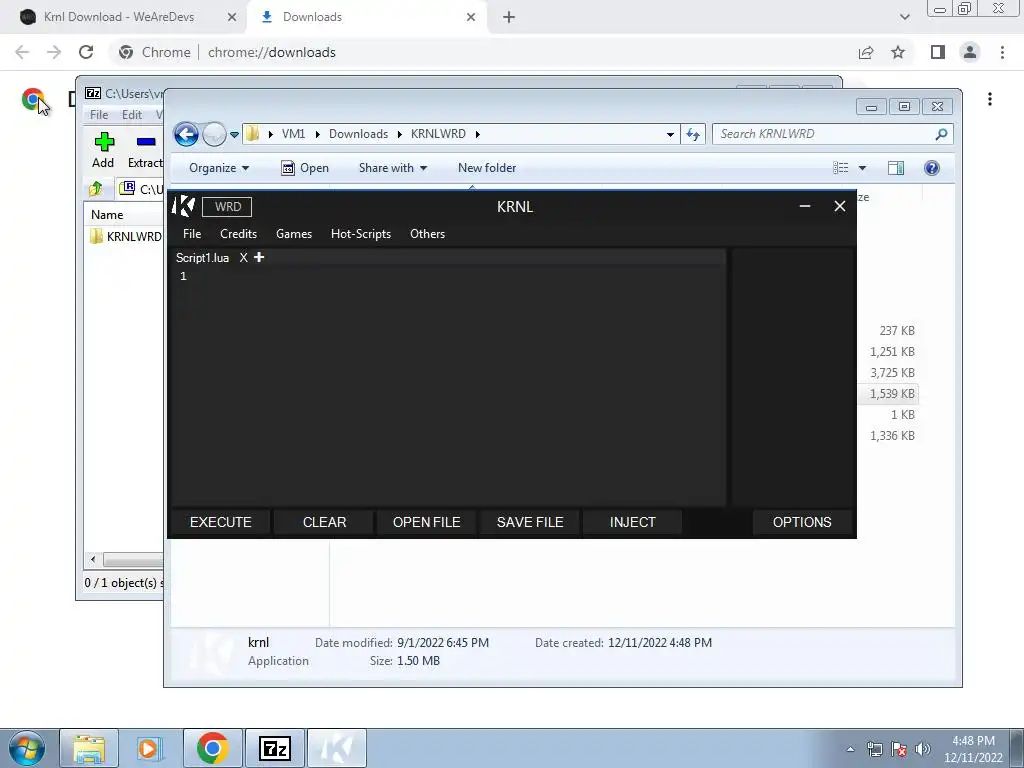Open the File menu in 7-Zip
The image size is (1024, 768).
tap(99, 115)
